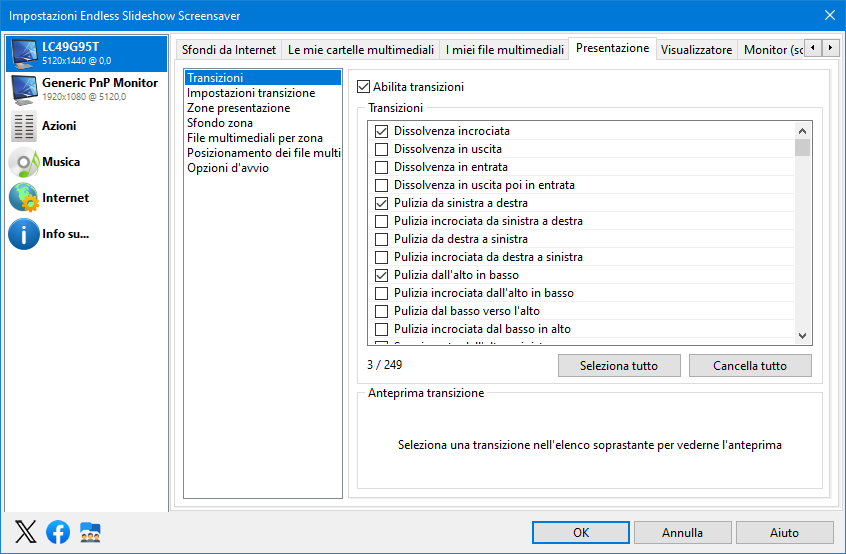Viewport: 846px width, 554px height.
Task: Uncheck Pulizia dall'alto in basso
Action: 381,275
